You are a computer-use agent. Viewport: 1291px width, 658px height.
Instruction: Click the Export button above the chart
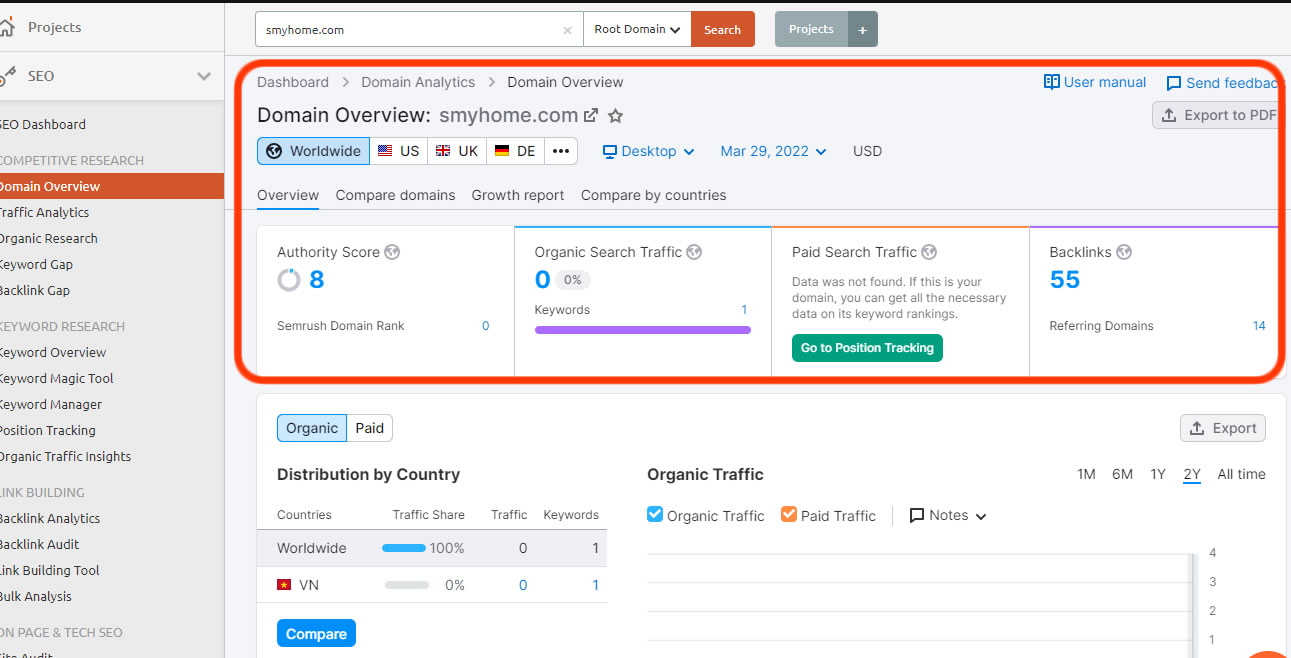pos(1223,428)
